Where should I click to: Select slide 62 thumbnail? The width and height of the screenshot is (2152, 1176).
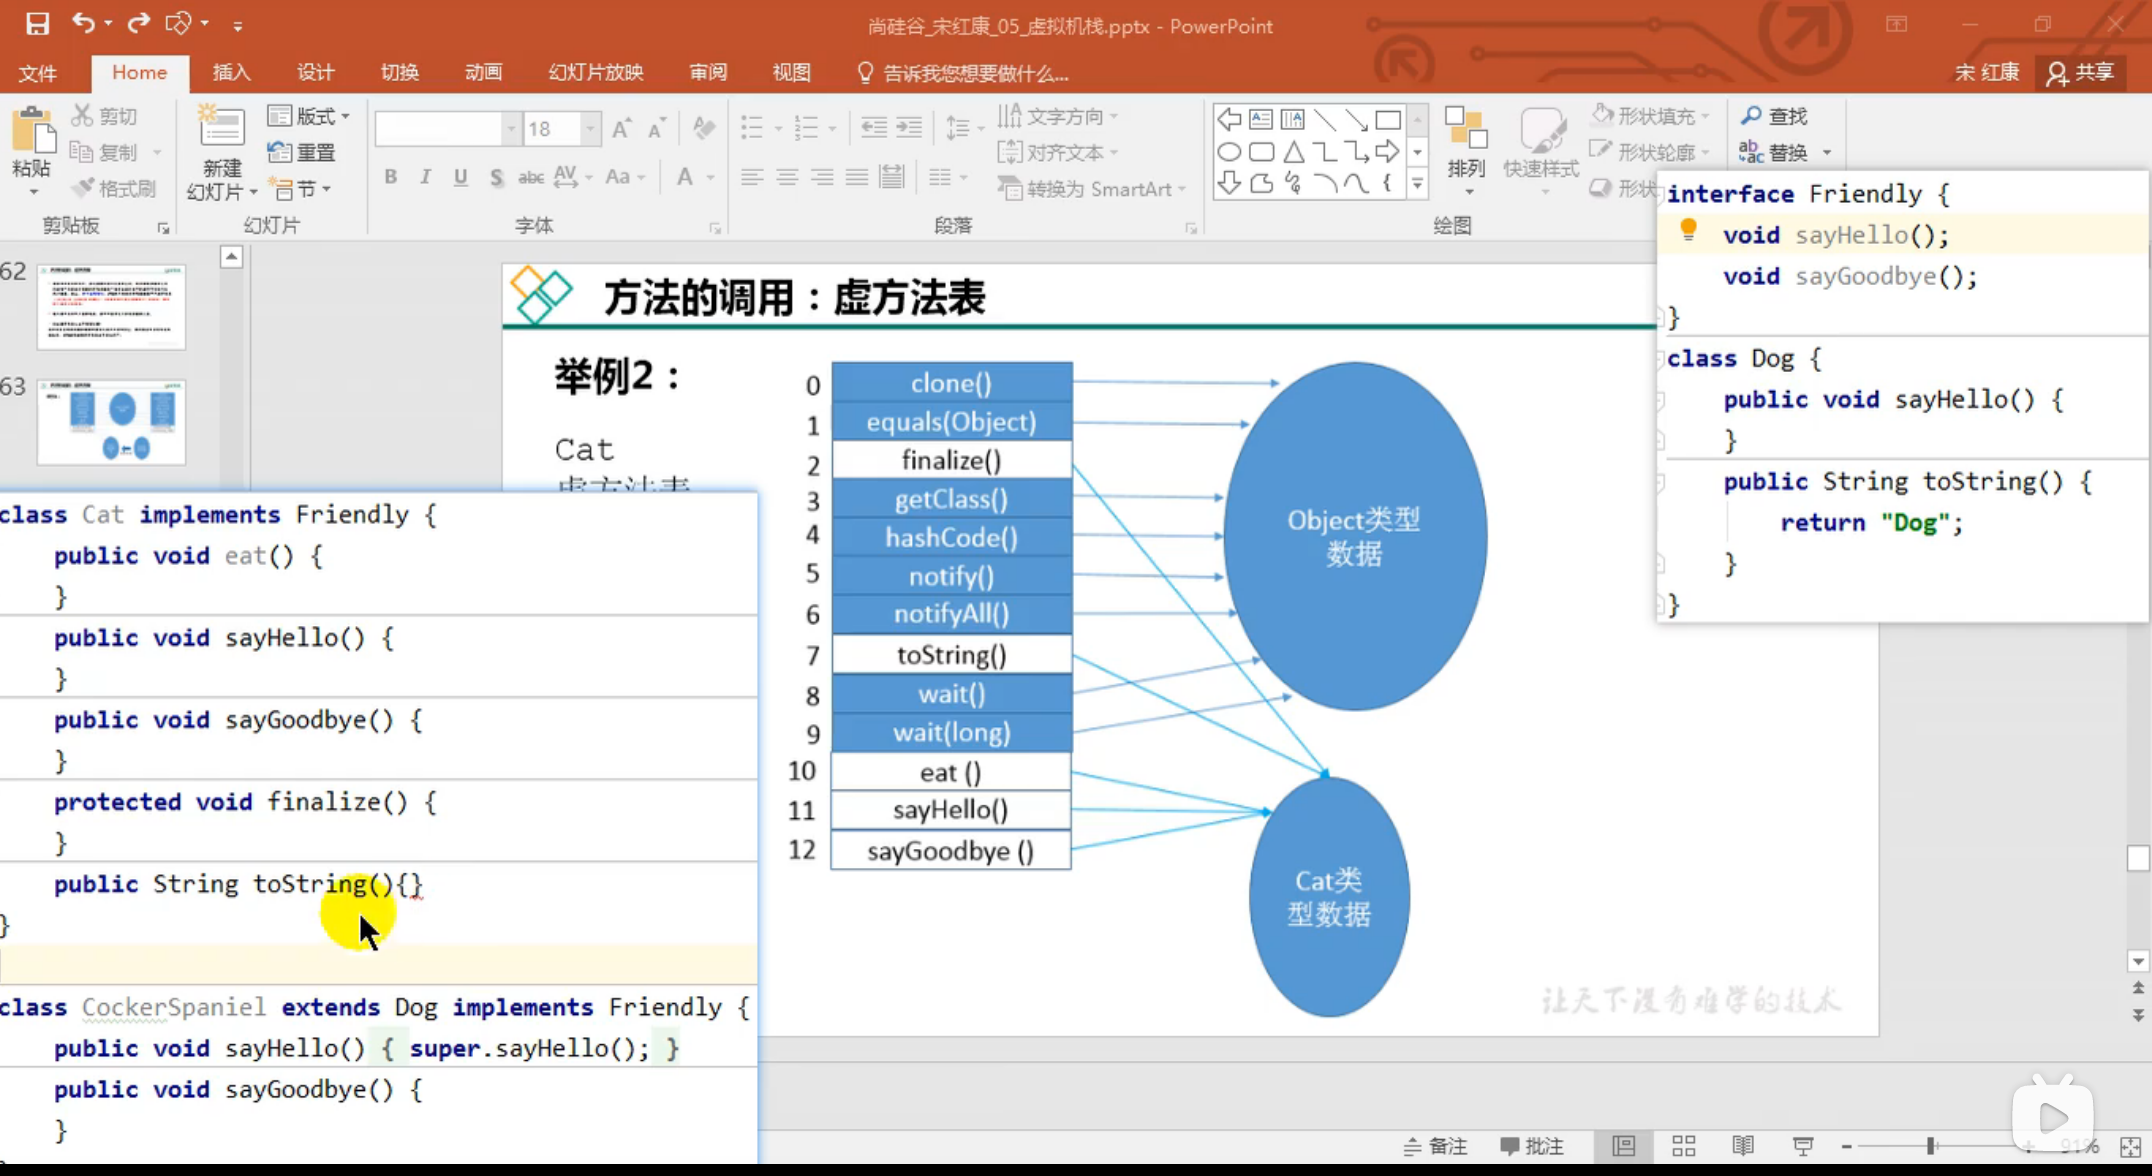coord(111,306)
